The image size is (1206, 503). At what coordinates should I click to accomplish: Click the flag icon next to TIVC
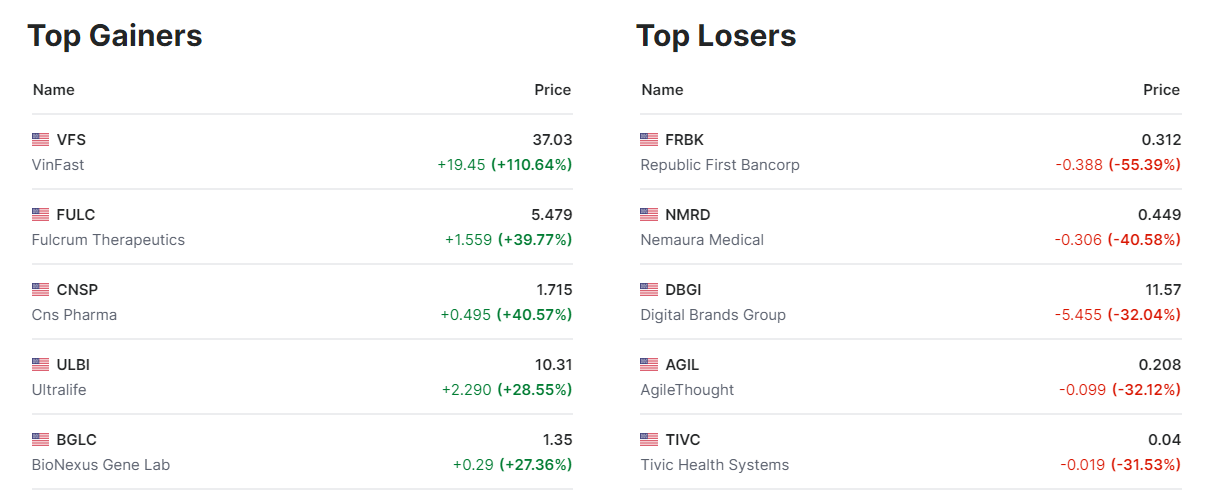point(649,440)
